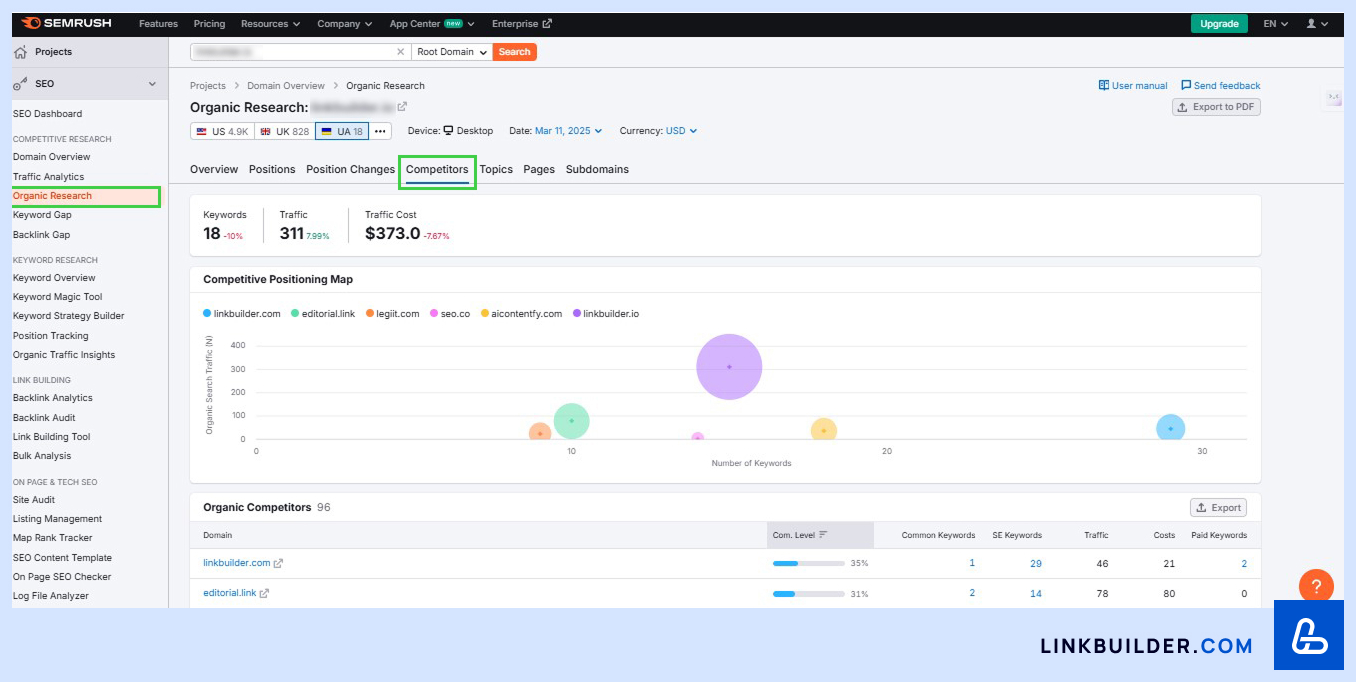The width and height of the screenshot is (1356, 682).
Task: Toggle linkbuilder.io legend series
Action: coord(606,314)
